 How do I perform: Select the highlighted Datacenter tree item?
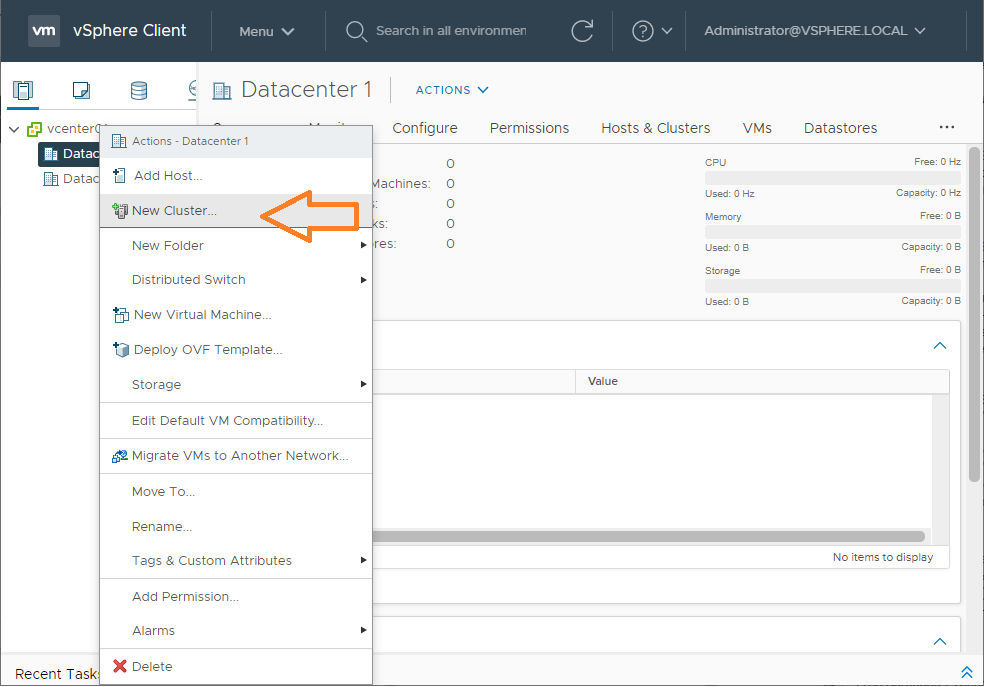(69, 154)
